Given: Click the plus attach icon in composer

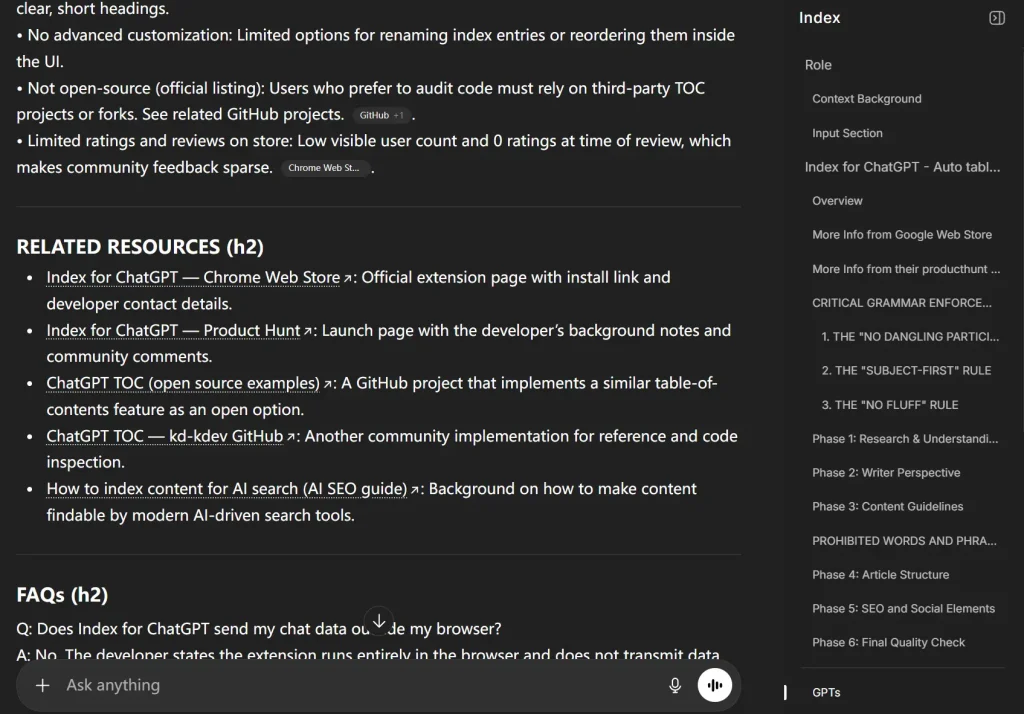Looking at the screenshot, I should [42, 685].
